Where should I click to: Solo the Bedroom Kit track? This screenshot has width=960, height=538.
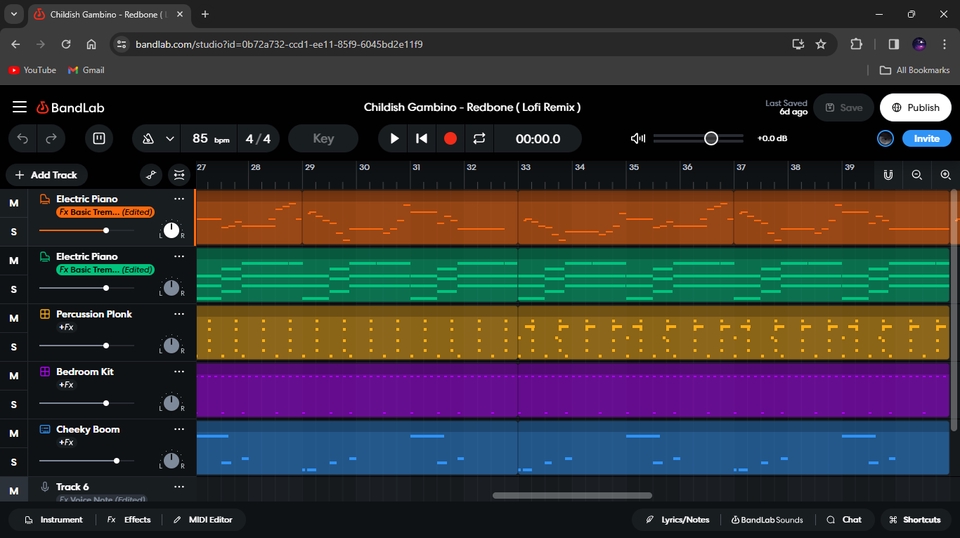pos(14,404)
